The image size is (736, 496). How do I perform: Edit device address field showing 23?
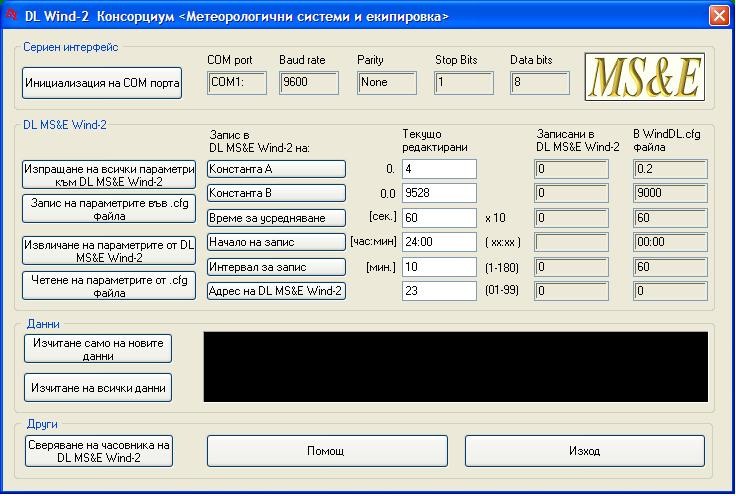tap(439, 290)
